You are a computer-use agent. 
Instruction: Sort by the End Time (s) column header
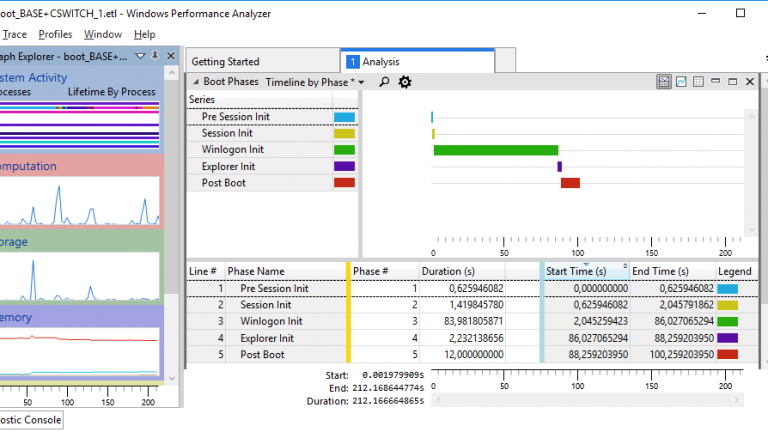(673, 271)
